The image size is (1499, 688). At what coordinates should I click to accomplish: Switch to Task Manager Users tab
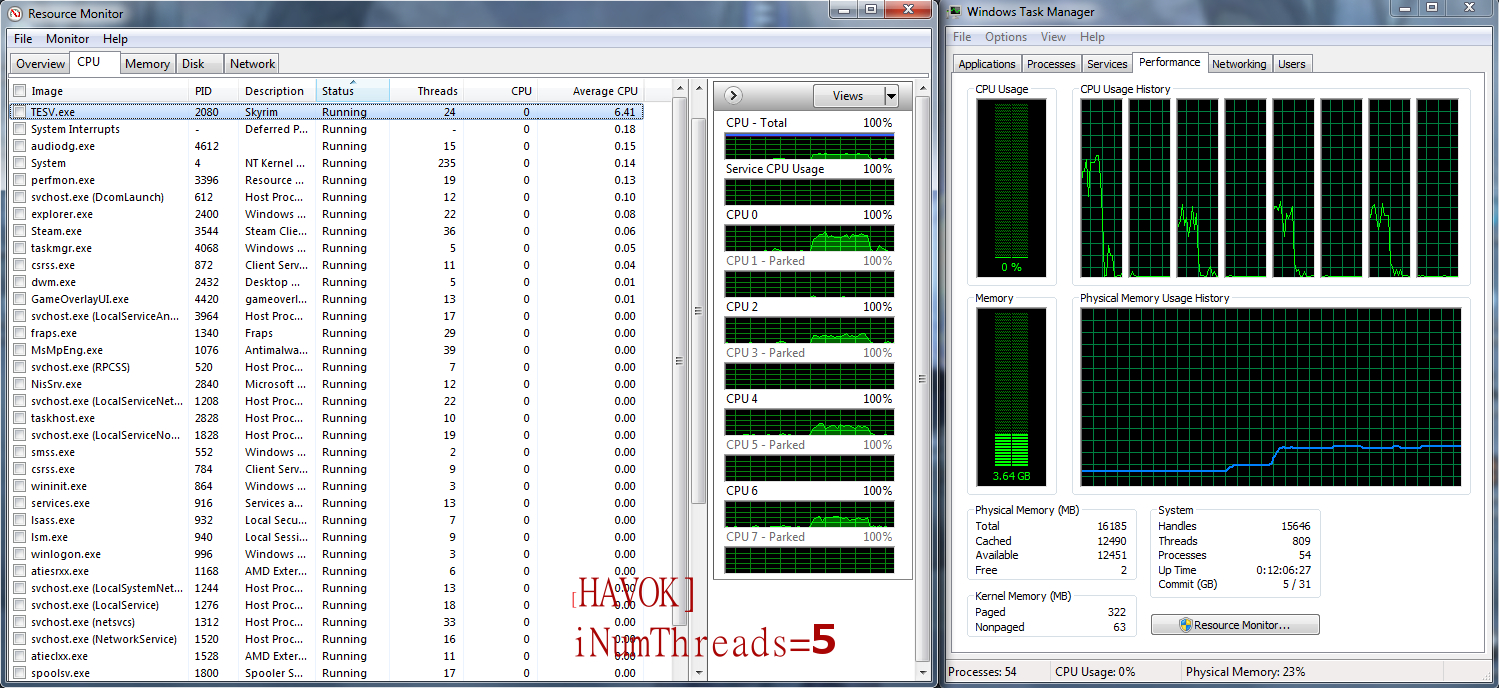tap(1292, 64)
